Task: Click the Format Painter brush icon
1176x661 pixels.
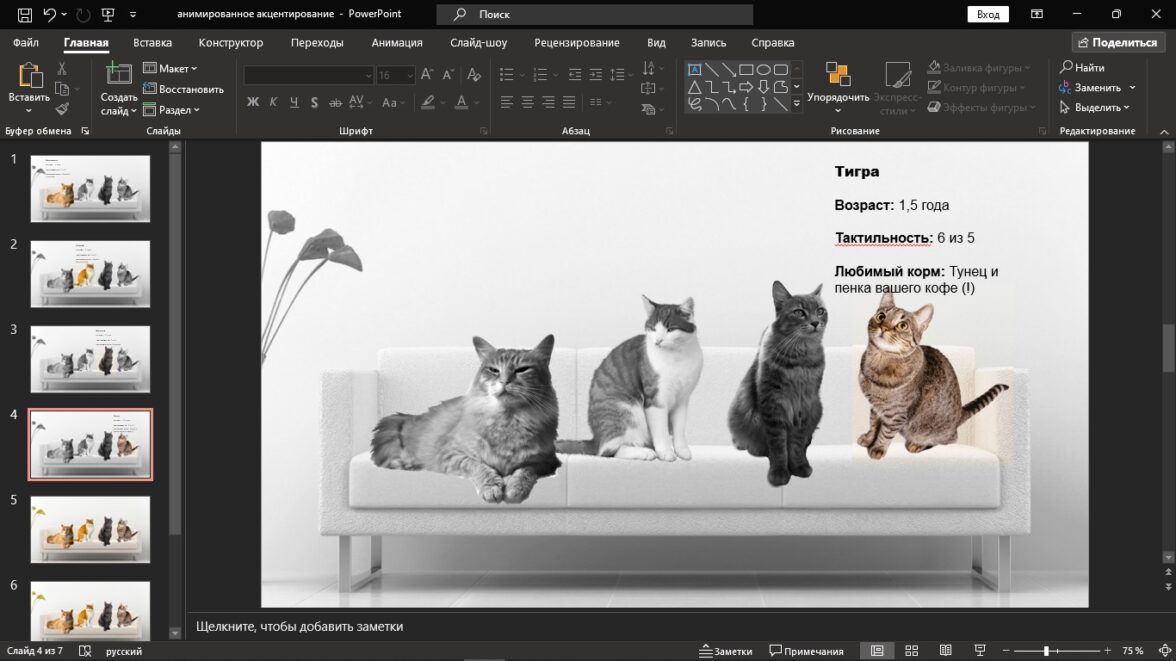Action: point(62,109)
